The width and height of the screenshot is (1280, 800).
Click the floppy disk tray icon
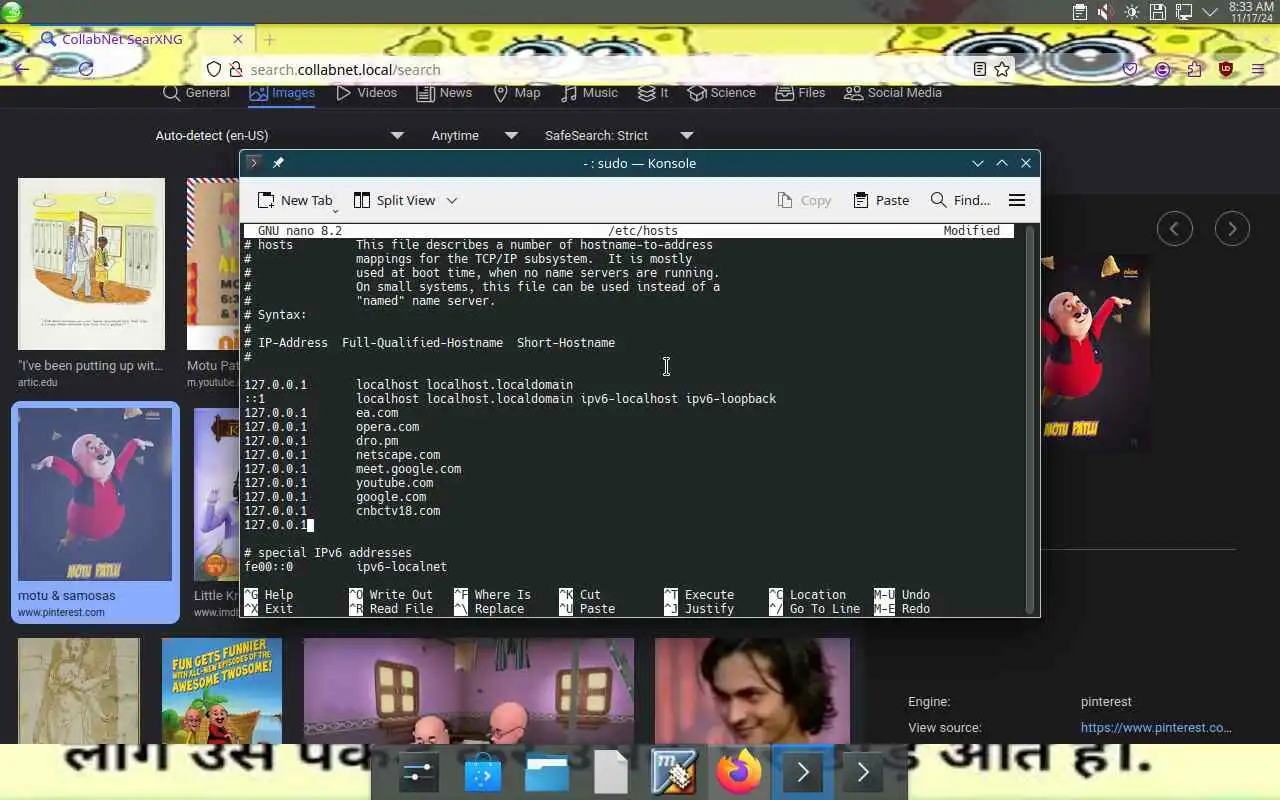pyautogui.click(x=1158, y=12)
